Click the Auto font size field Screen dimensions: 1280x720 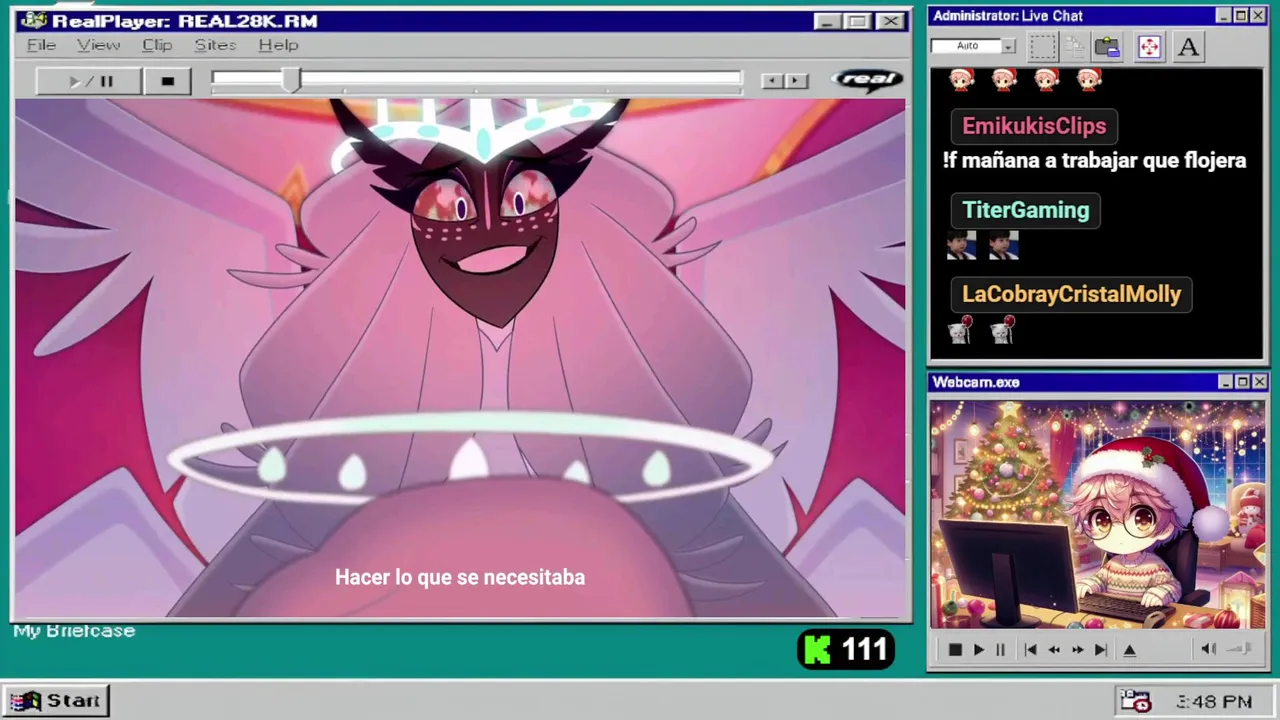966,46
